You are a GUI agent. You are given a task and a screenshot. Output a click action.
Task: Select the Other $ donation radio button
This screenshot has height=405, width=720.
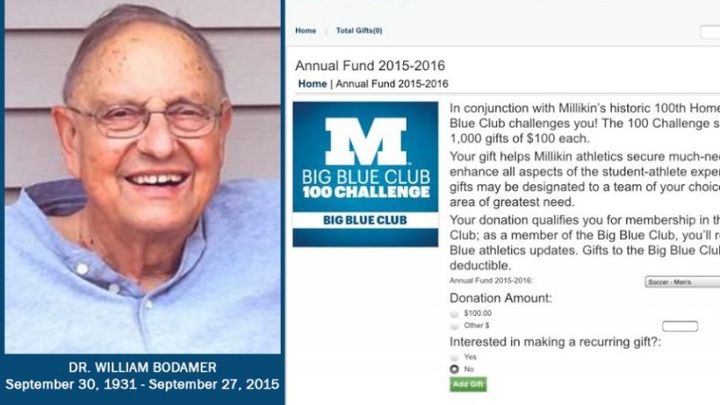click(454, 326)
